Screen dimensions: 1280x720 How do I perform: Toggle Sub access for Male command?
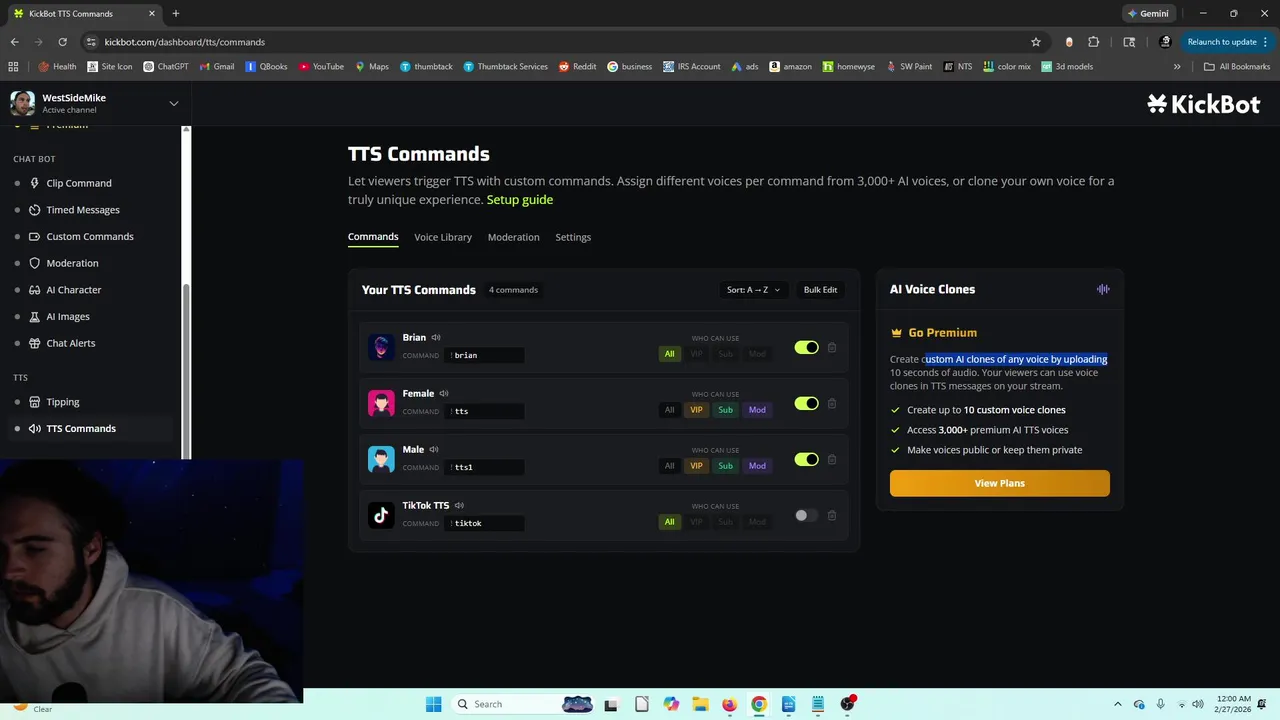pyautogui.click(x=725, y=466)
